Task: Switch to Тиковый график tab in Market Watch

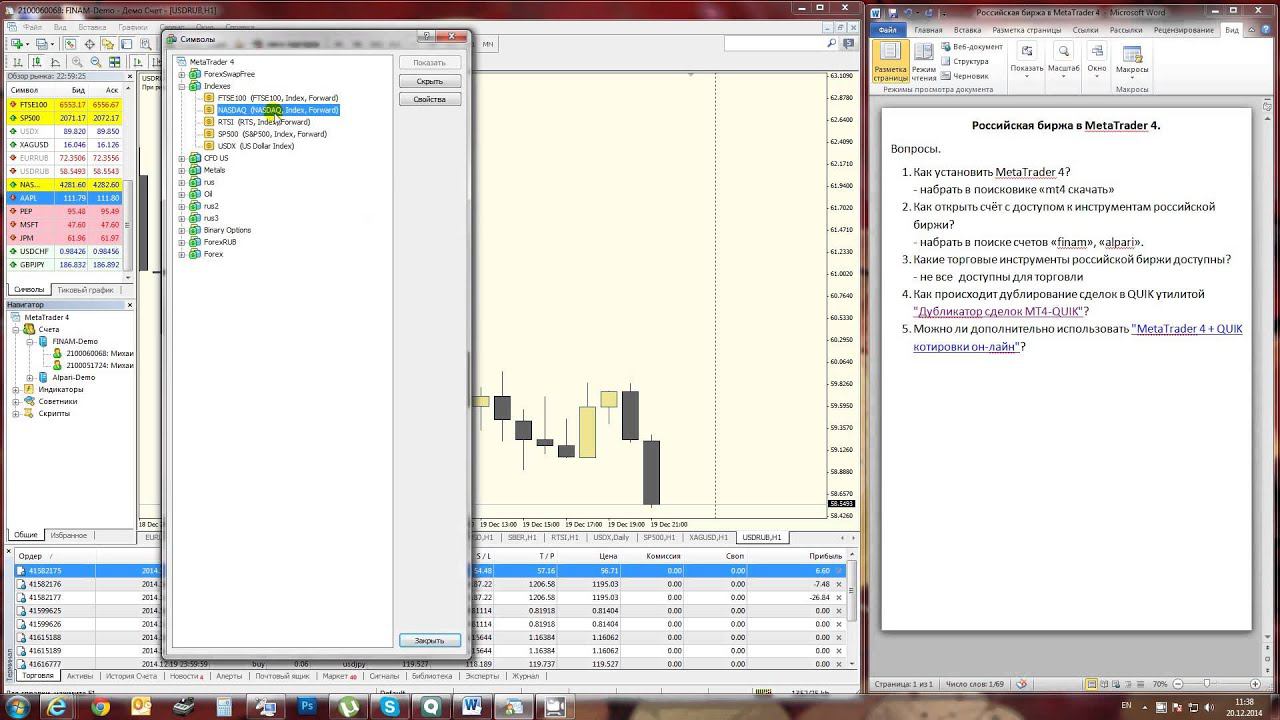Action: 86,290
